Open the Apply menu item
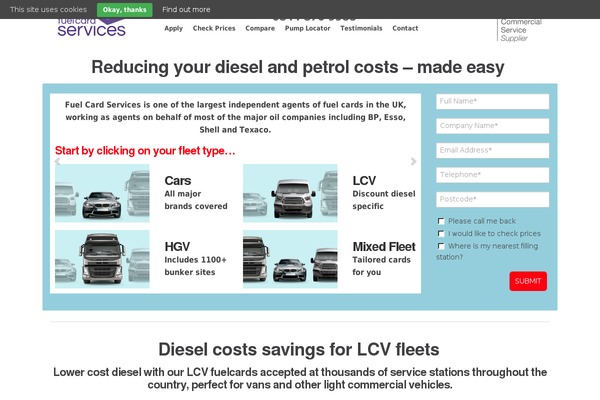 coord(173,28)
